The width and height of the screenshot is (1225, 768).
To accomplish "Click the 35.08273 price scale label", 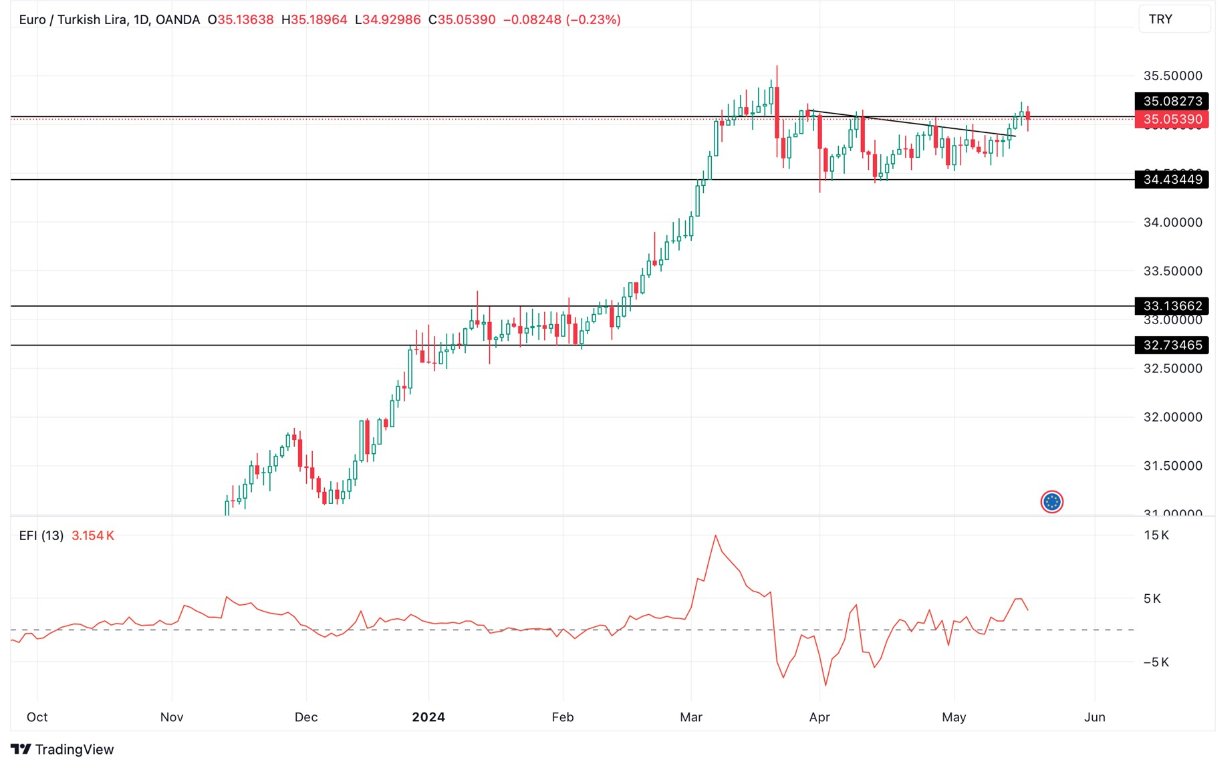I will click(1170, 100).
